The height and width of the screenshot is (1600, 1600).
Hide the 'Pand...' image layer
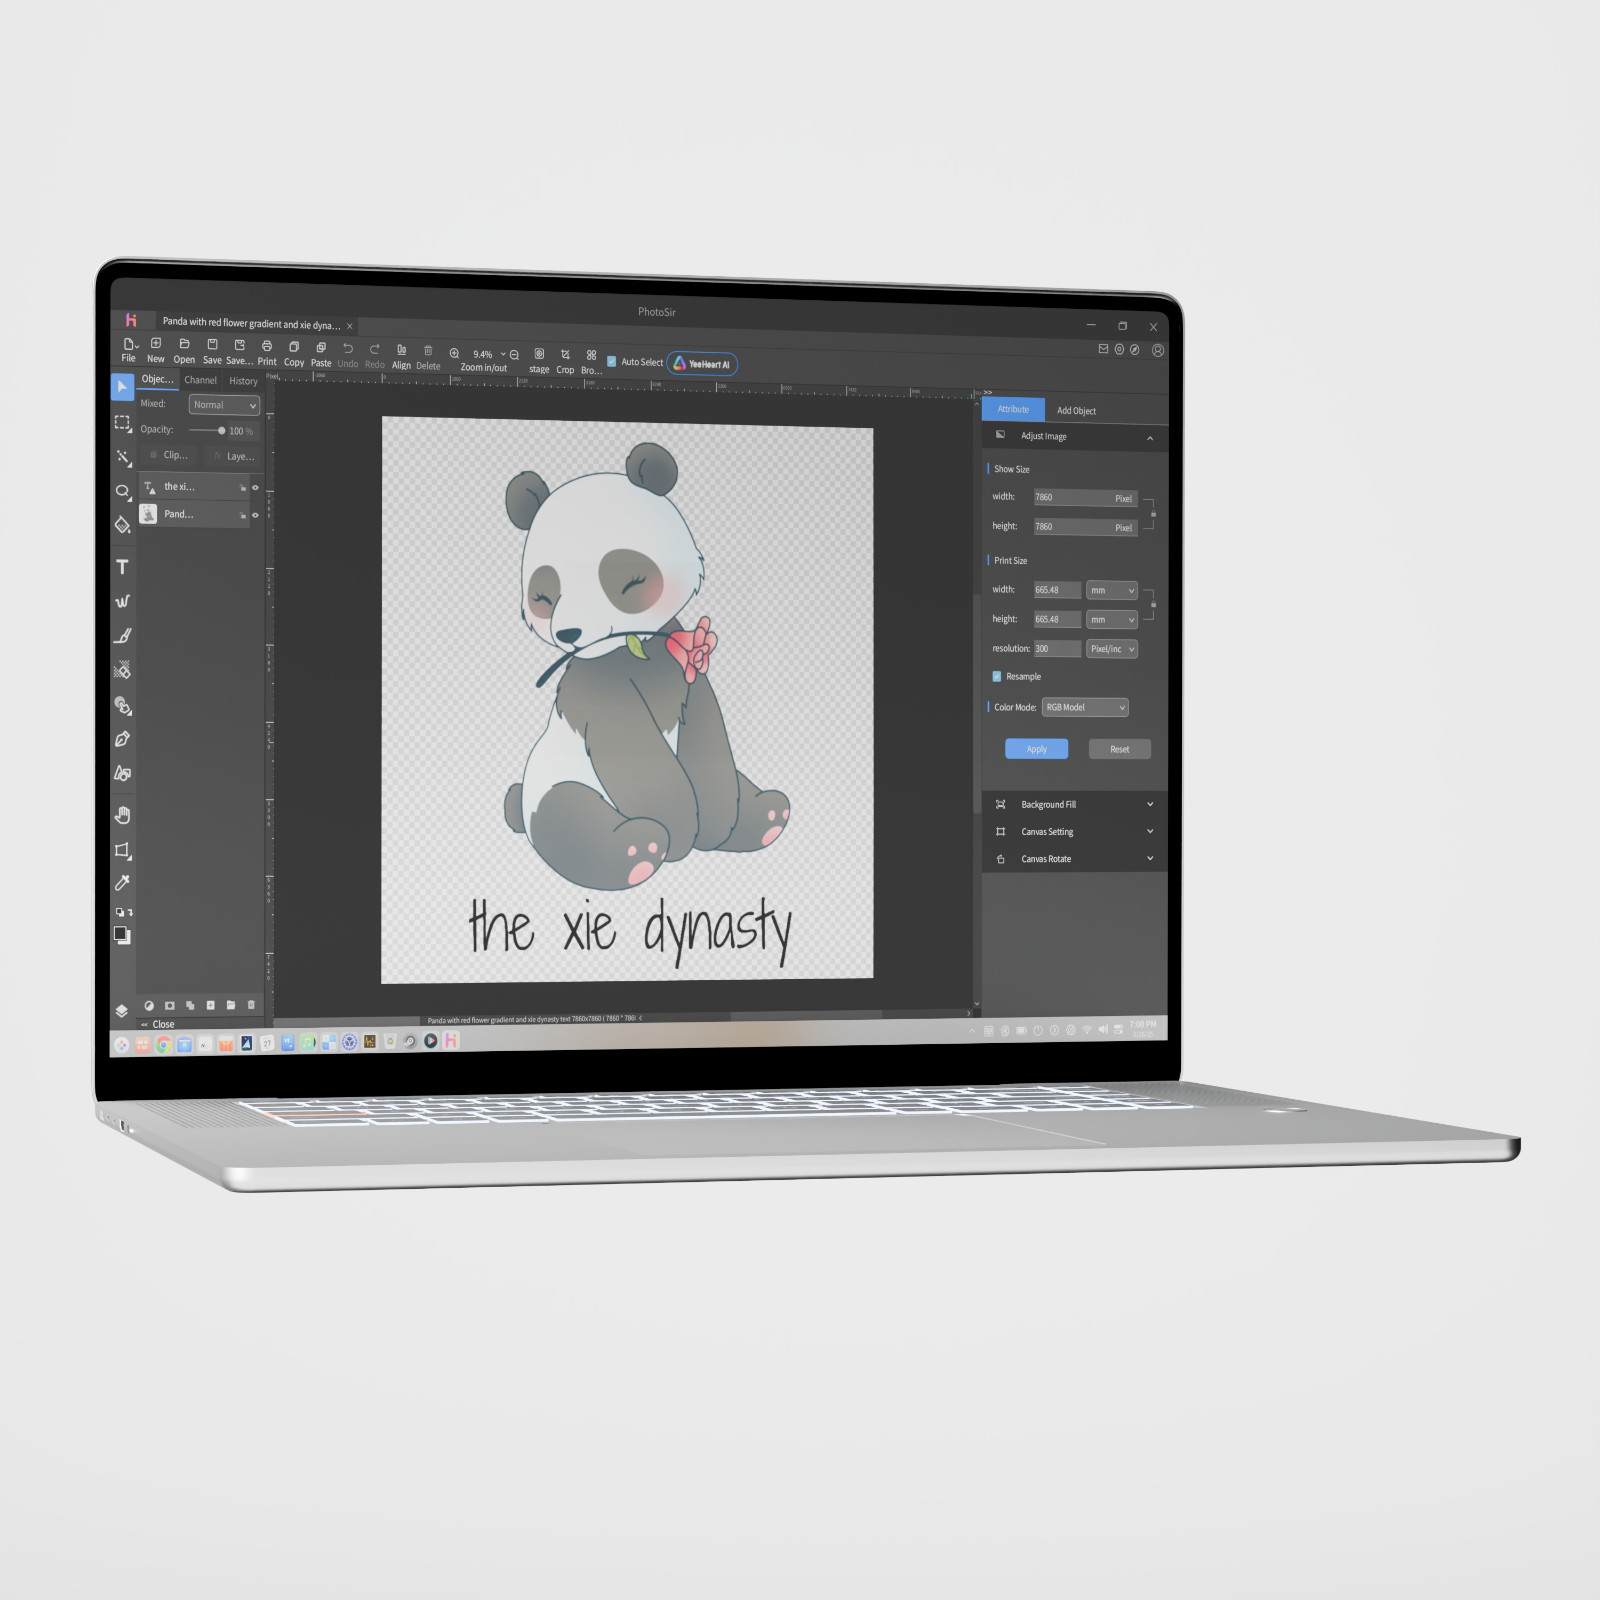255,515
